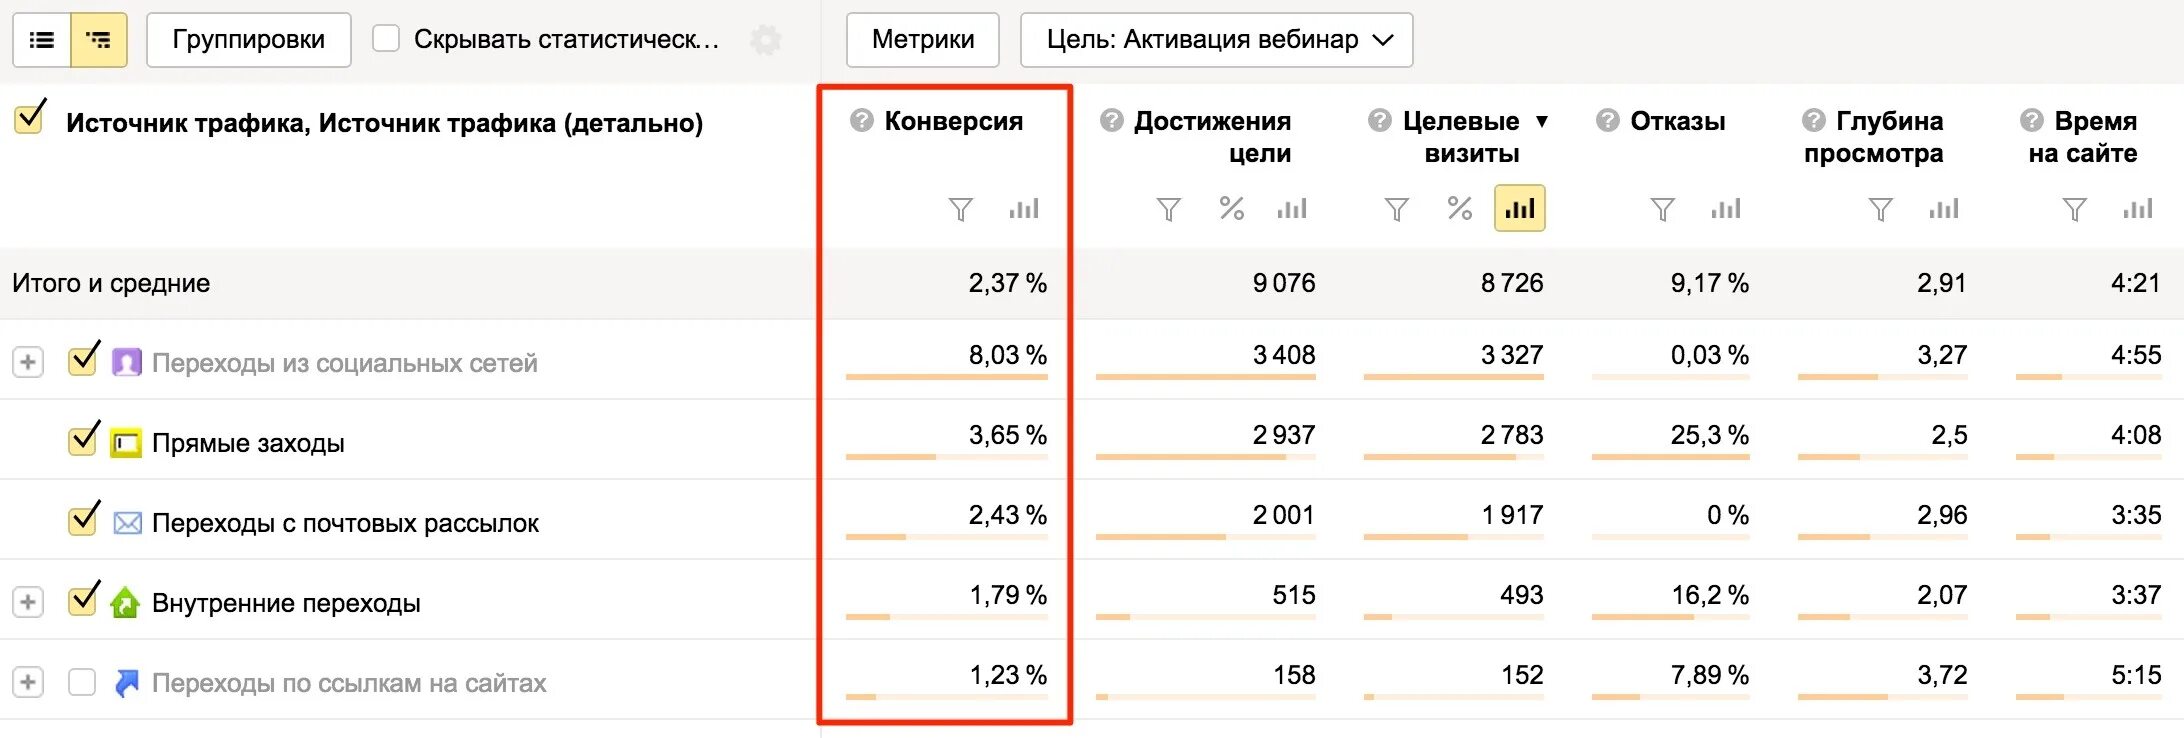This screenshot has width=2184, height=738.
Task: Open the Цель: Активация вебинар dropdown
Action: coord(1216,40)
